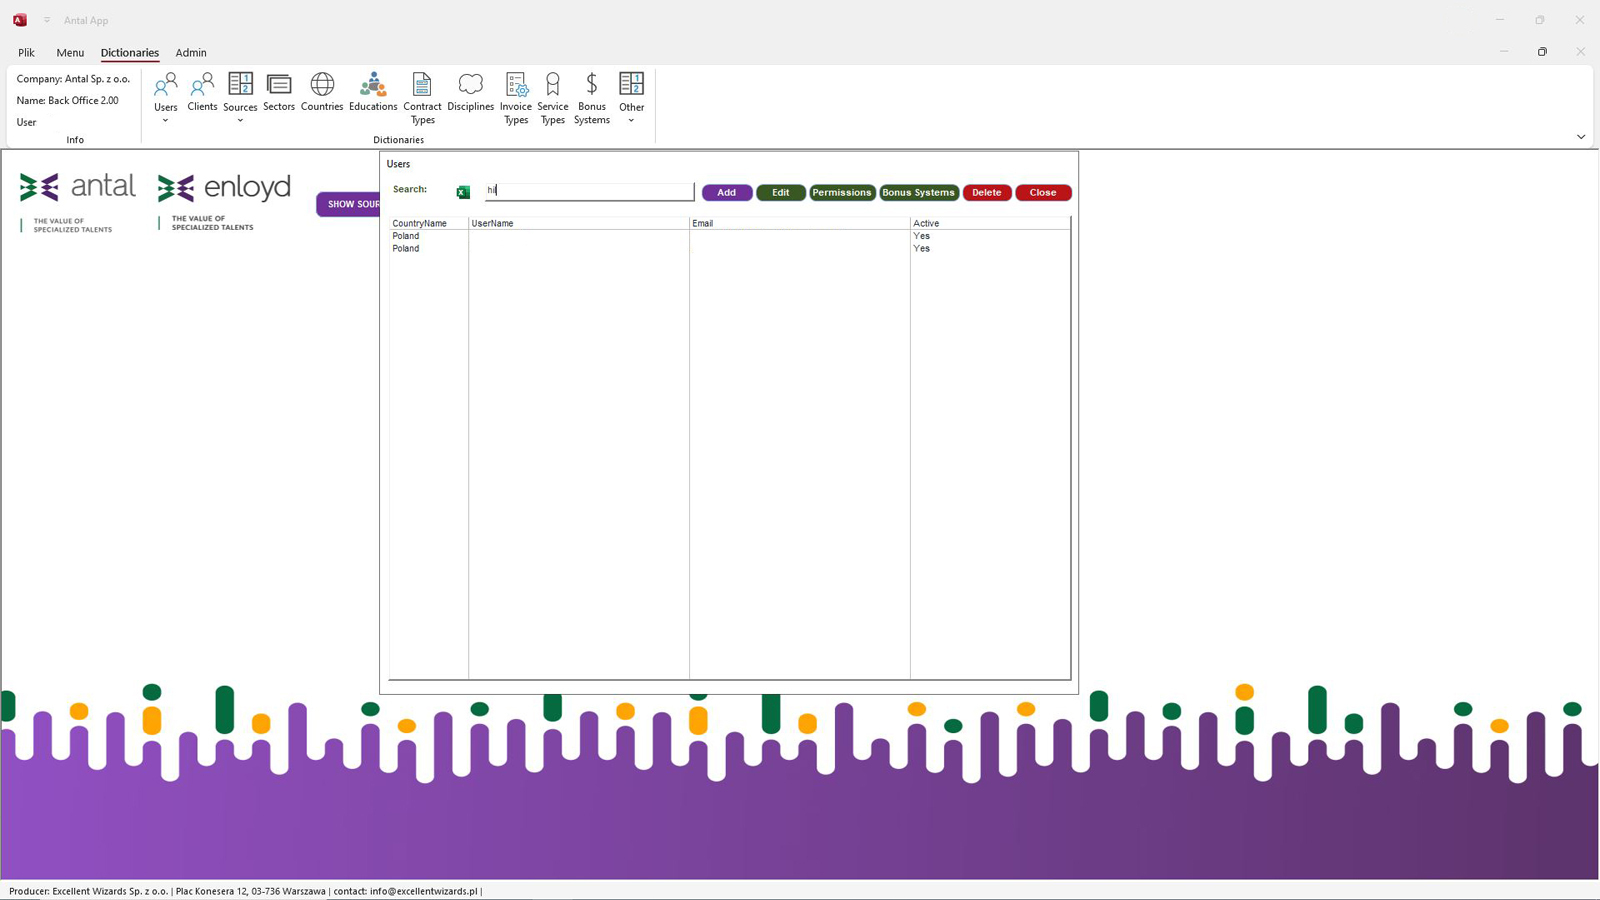Screen dimensions: 1600x900
Task: Export users with the Excel icon
Action: pyautogui.click(x=463, y=192)
